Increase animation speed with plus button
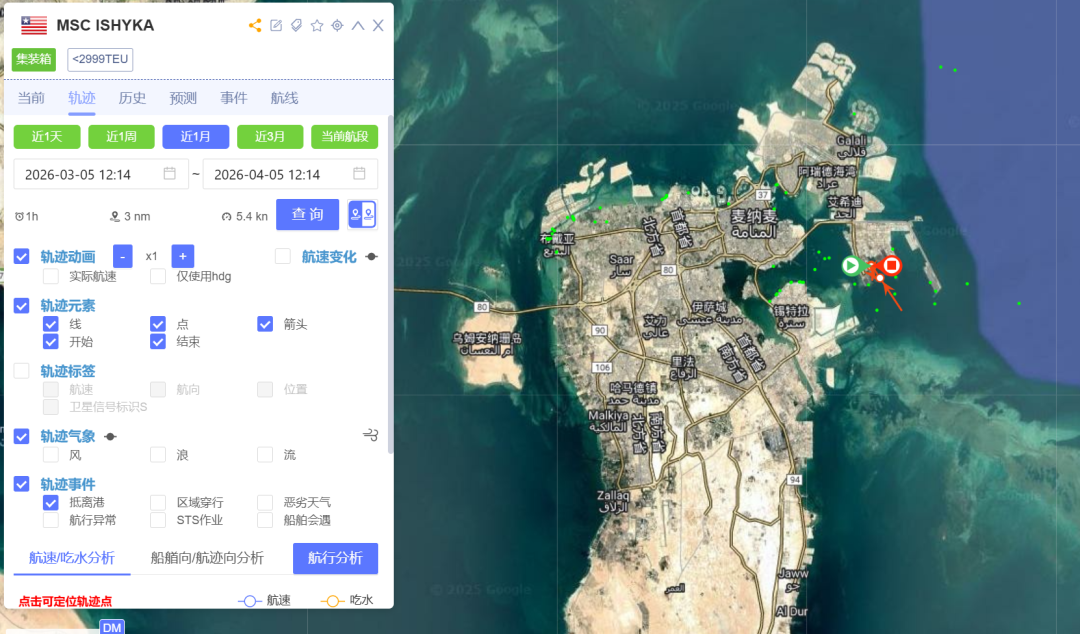Image resolution: width=1080 pixels, height=634 pixels. 182,256
